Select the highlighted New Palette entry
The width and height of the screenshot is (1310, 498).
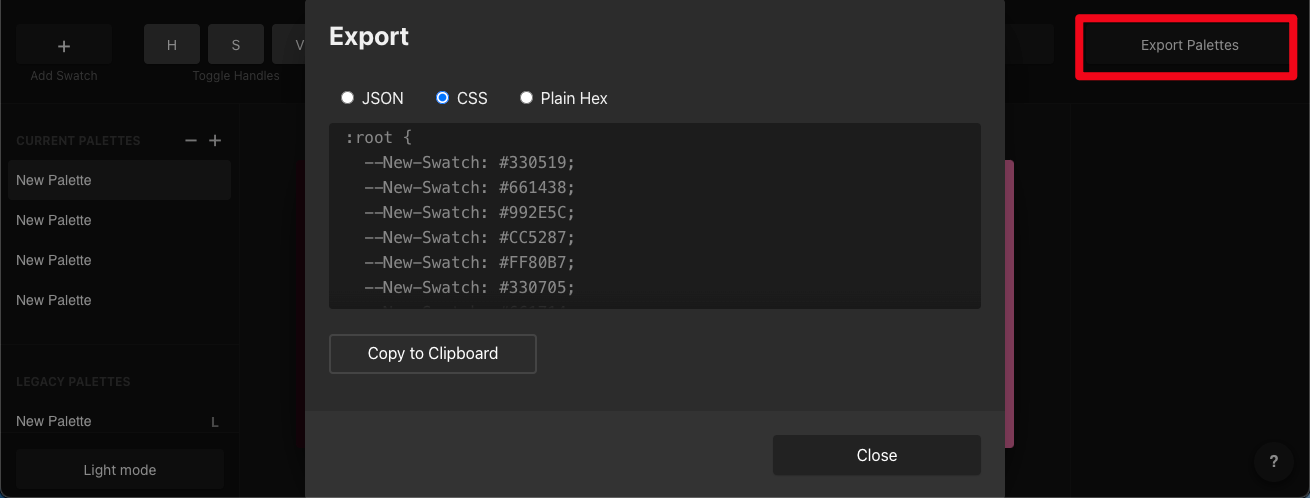click(119, 180)
